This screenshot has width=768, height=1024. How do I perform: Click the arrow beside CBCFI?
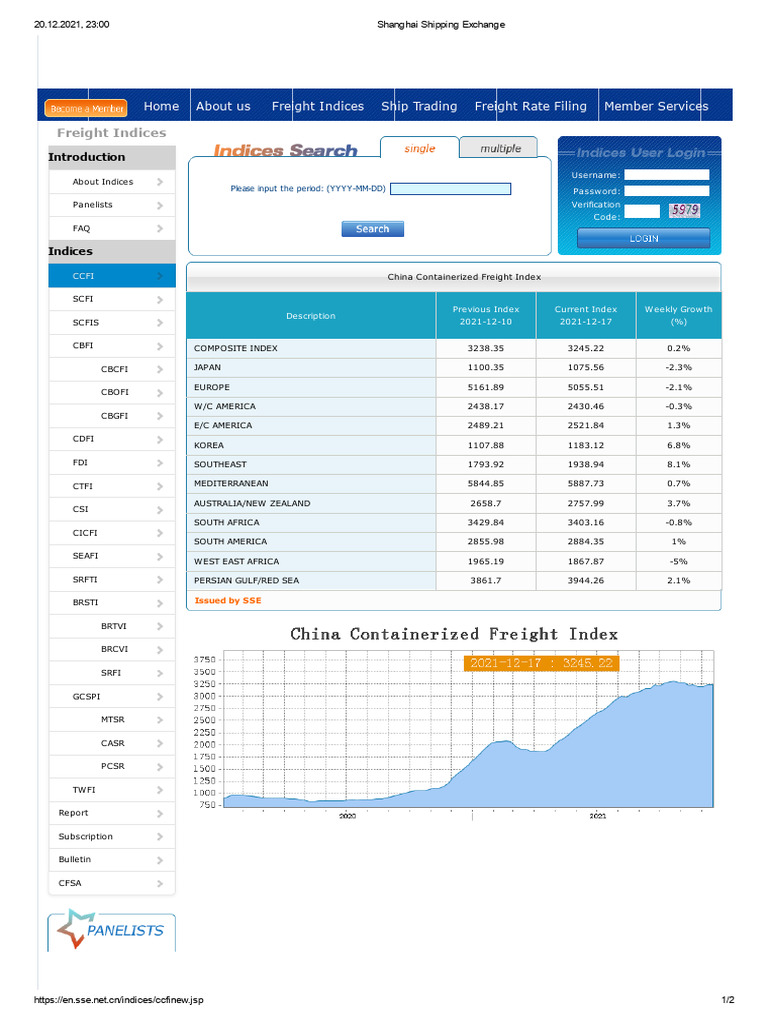[x=160, y=370]
